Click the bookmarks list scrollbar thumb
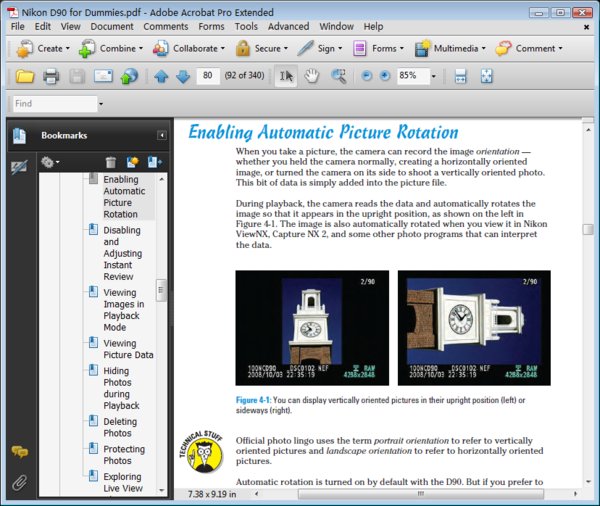Image resolution: width=600 pixels, height=506 pixels. pos(161,291)
